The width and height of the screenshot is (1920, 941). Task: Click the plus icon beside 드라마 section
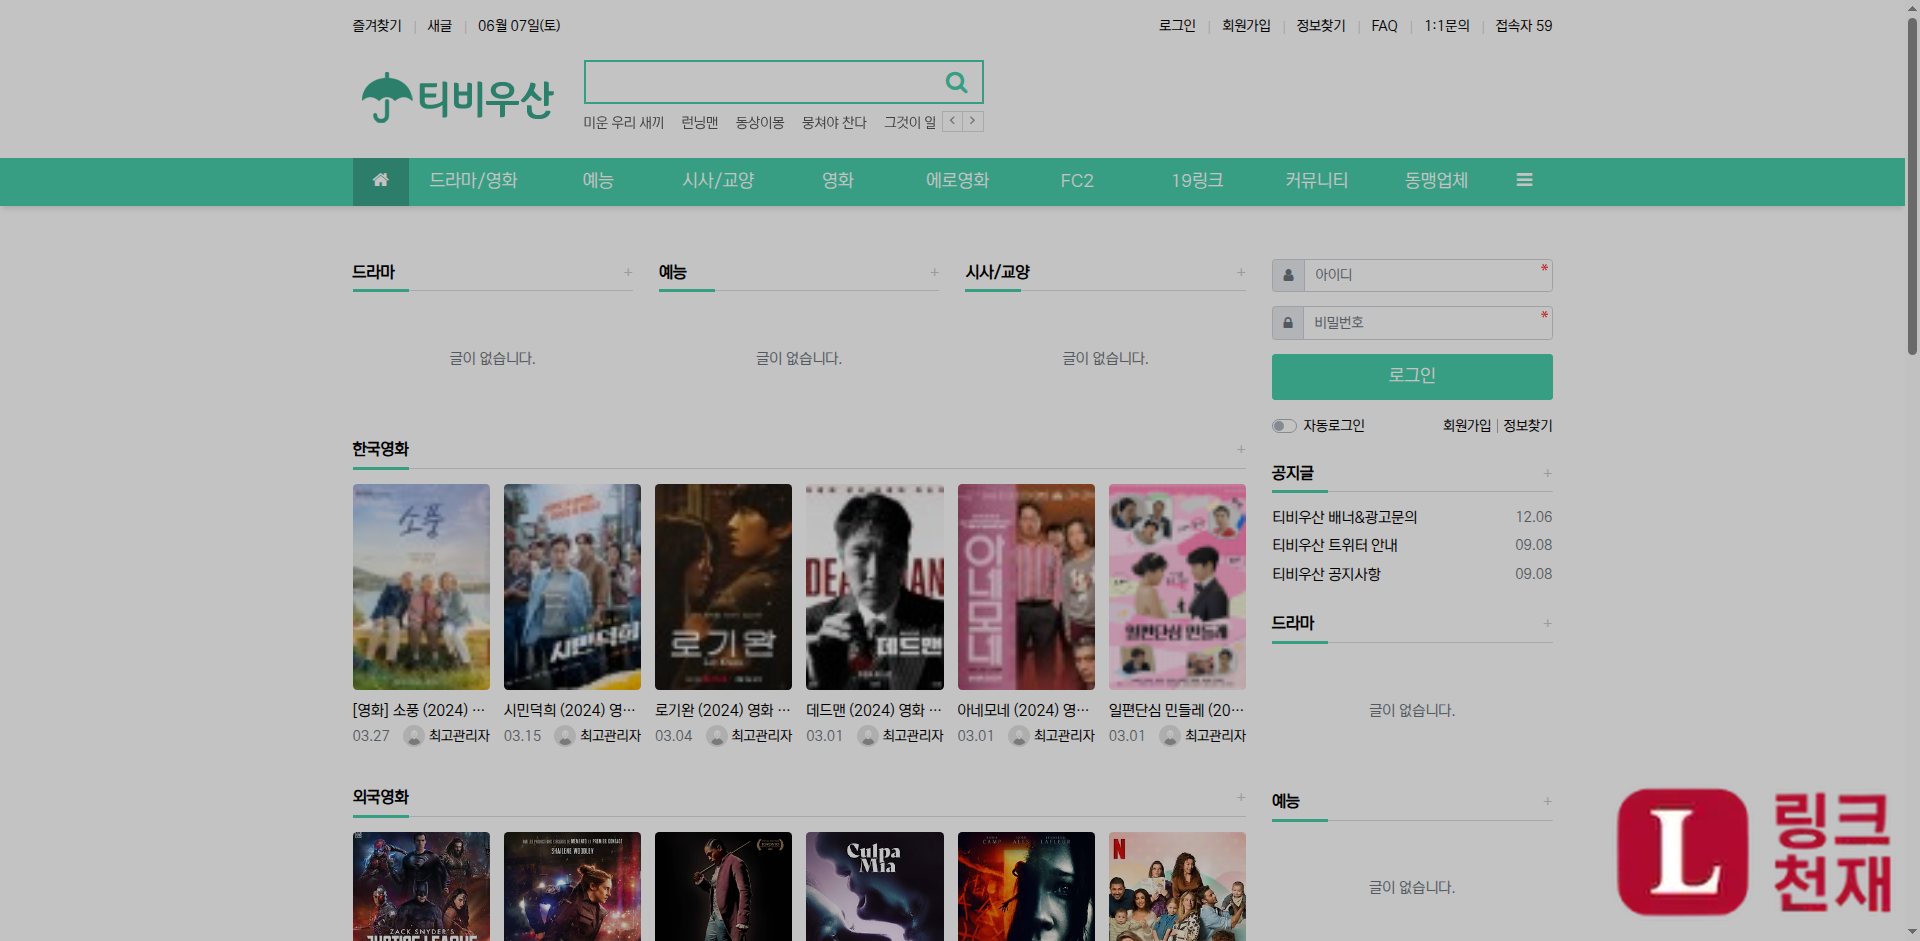tap(628, 272)
